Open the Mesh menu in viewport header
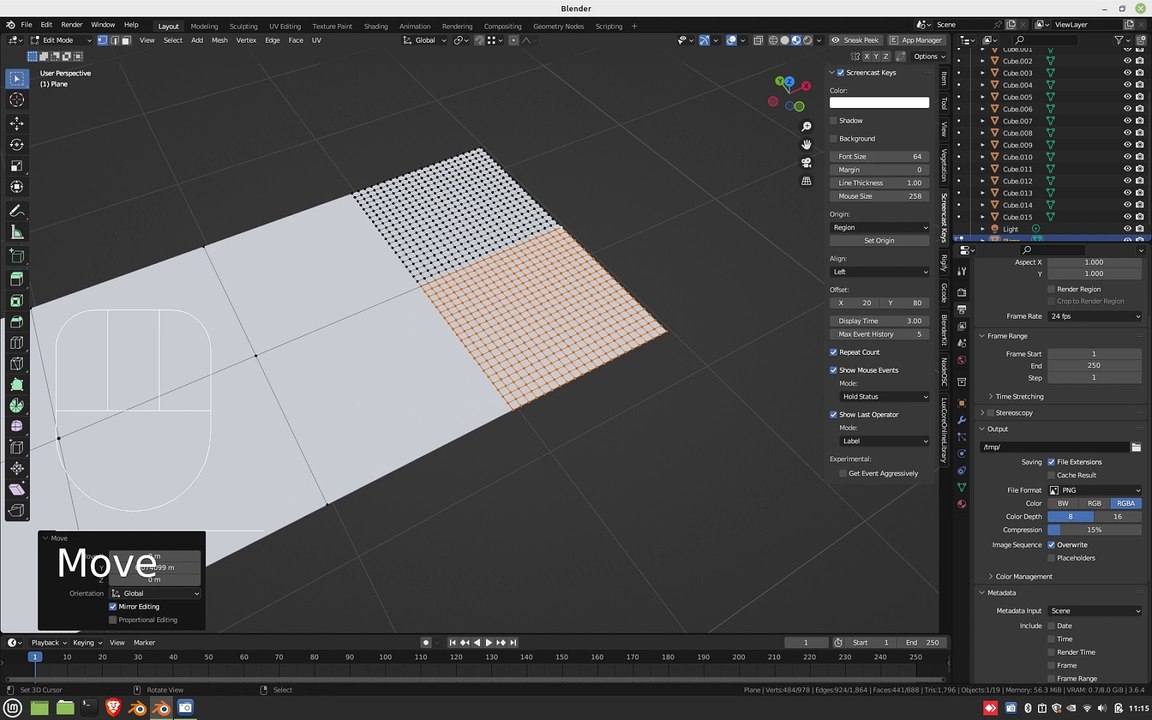 (220, 40)
